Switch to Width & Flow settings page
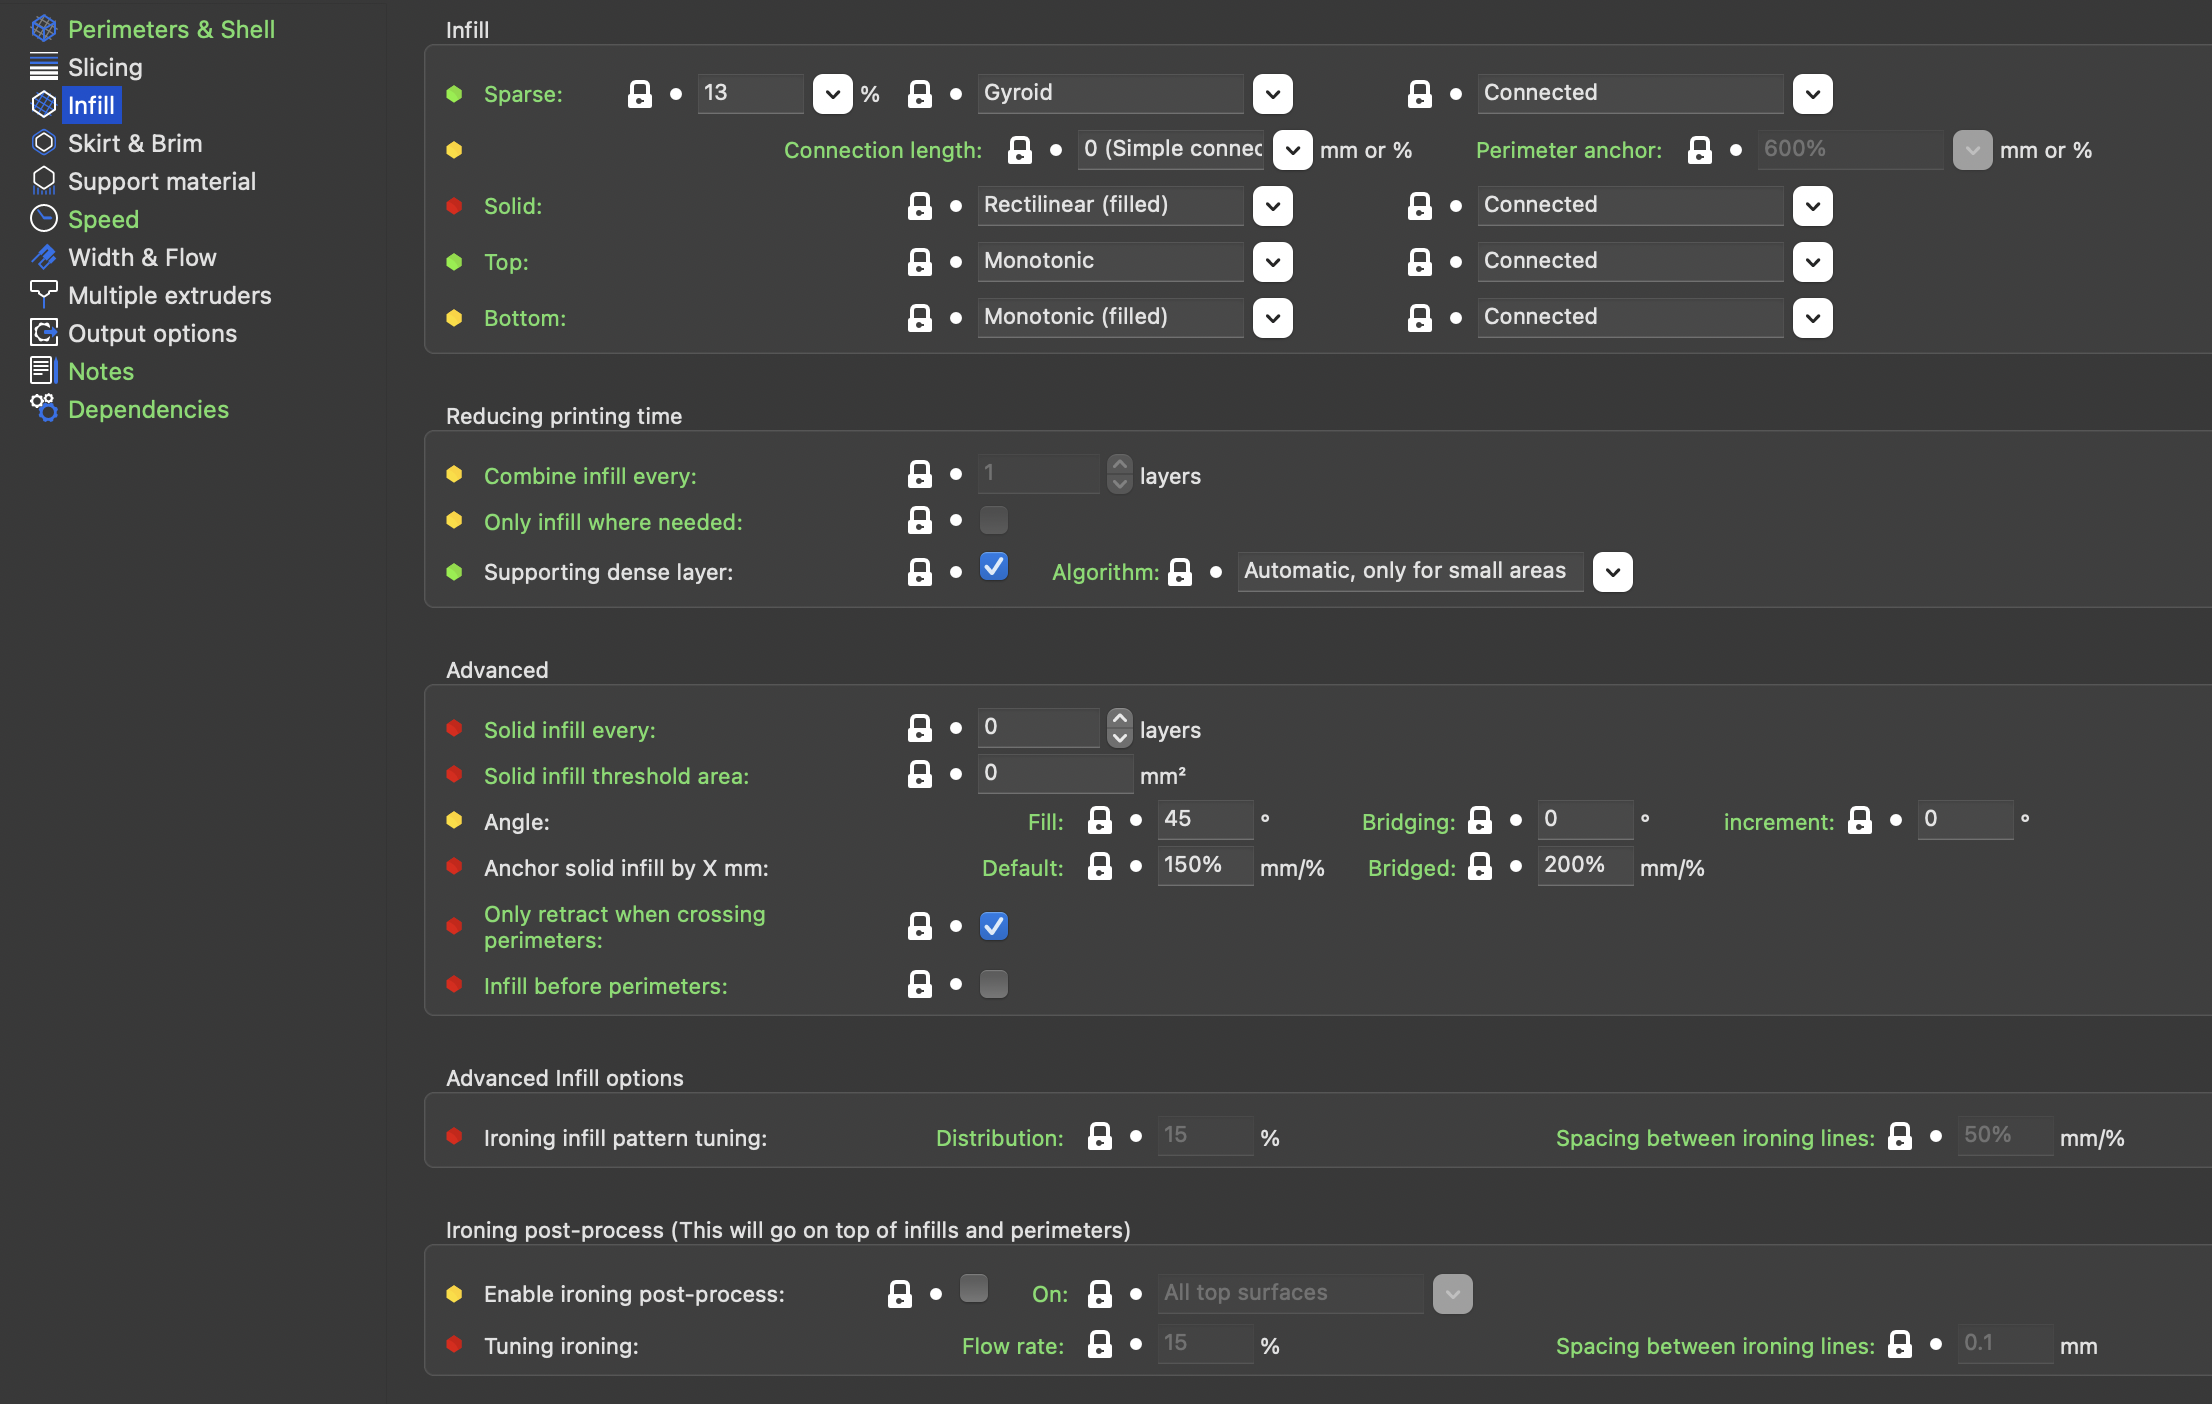2212x1404 pixels. click(142, 257)
